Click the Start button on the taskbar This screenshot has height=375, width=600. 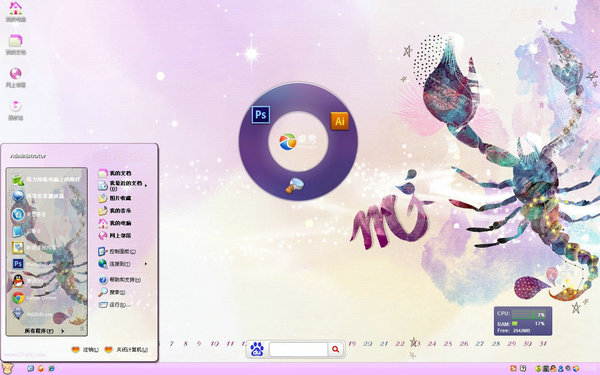tap(7, 368)
